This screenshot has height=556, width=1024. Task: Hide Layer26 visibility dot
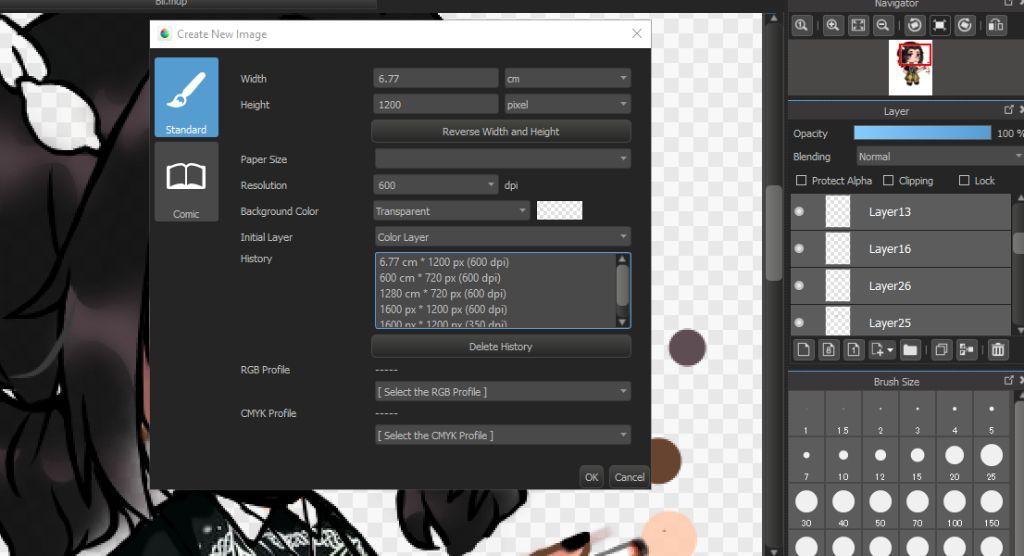pos(799,286)
